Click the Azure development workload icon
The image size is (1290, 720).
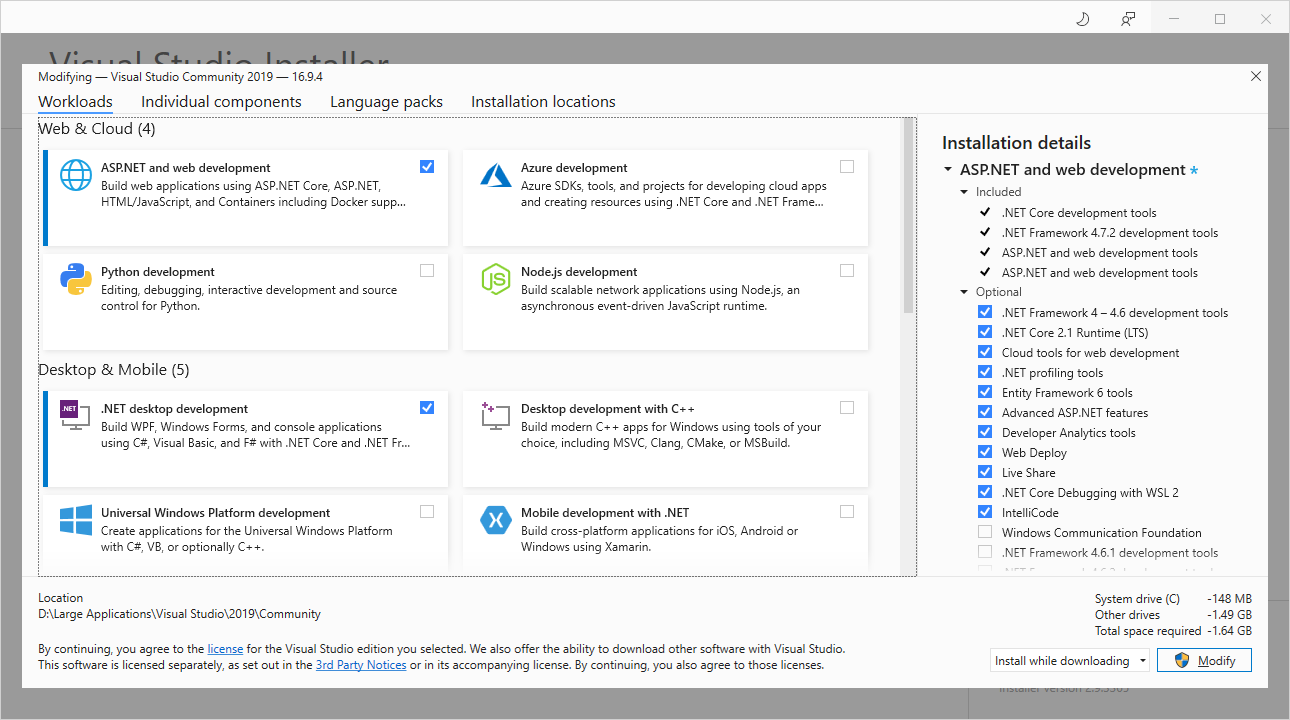pos(496,175)
